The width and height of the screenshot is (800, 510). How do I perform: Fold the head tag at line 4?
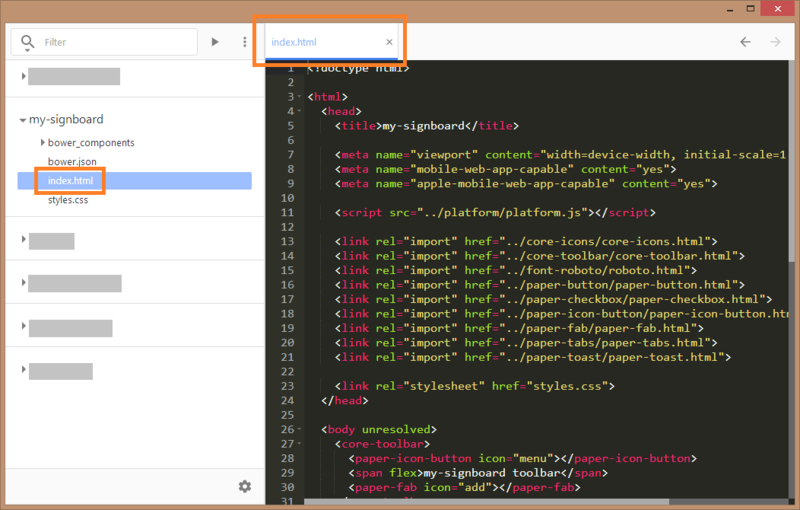pos(300,111)
